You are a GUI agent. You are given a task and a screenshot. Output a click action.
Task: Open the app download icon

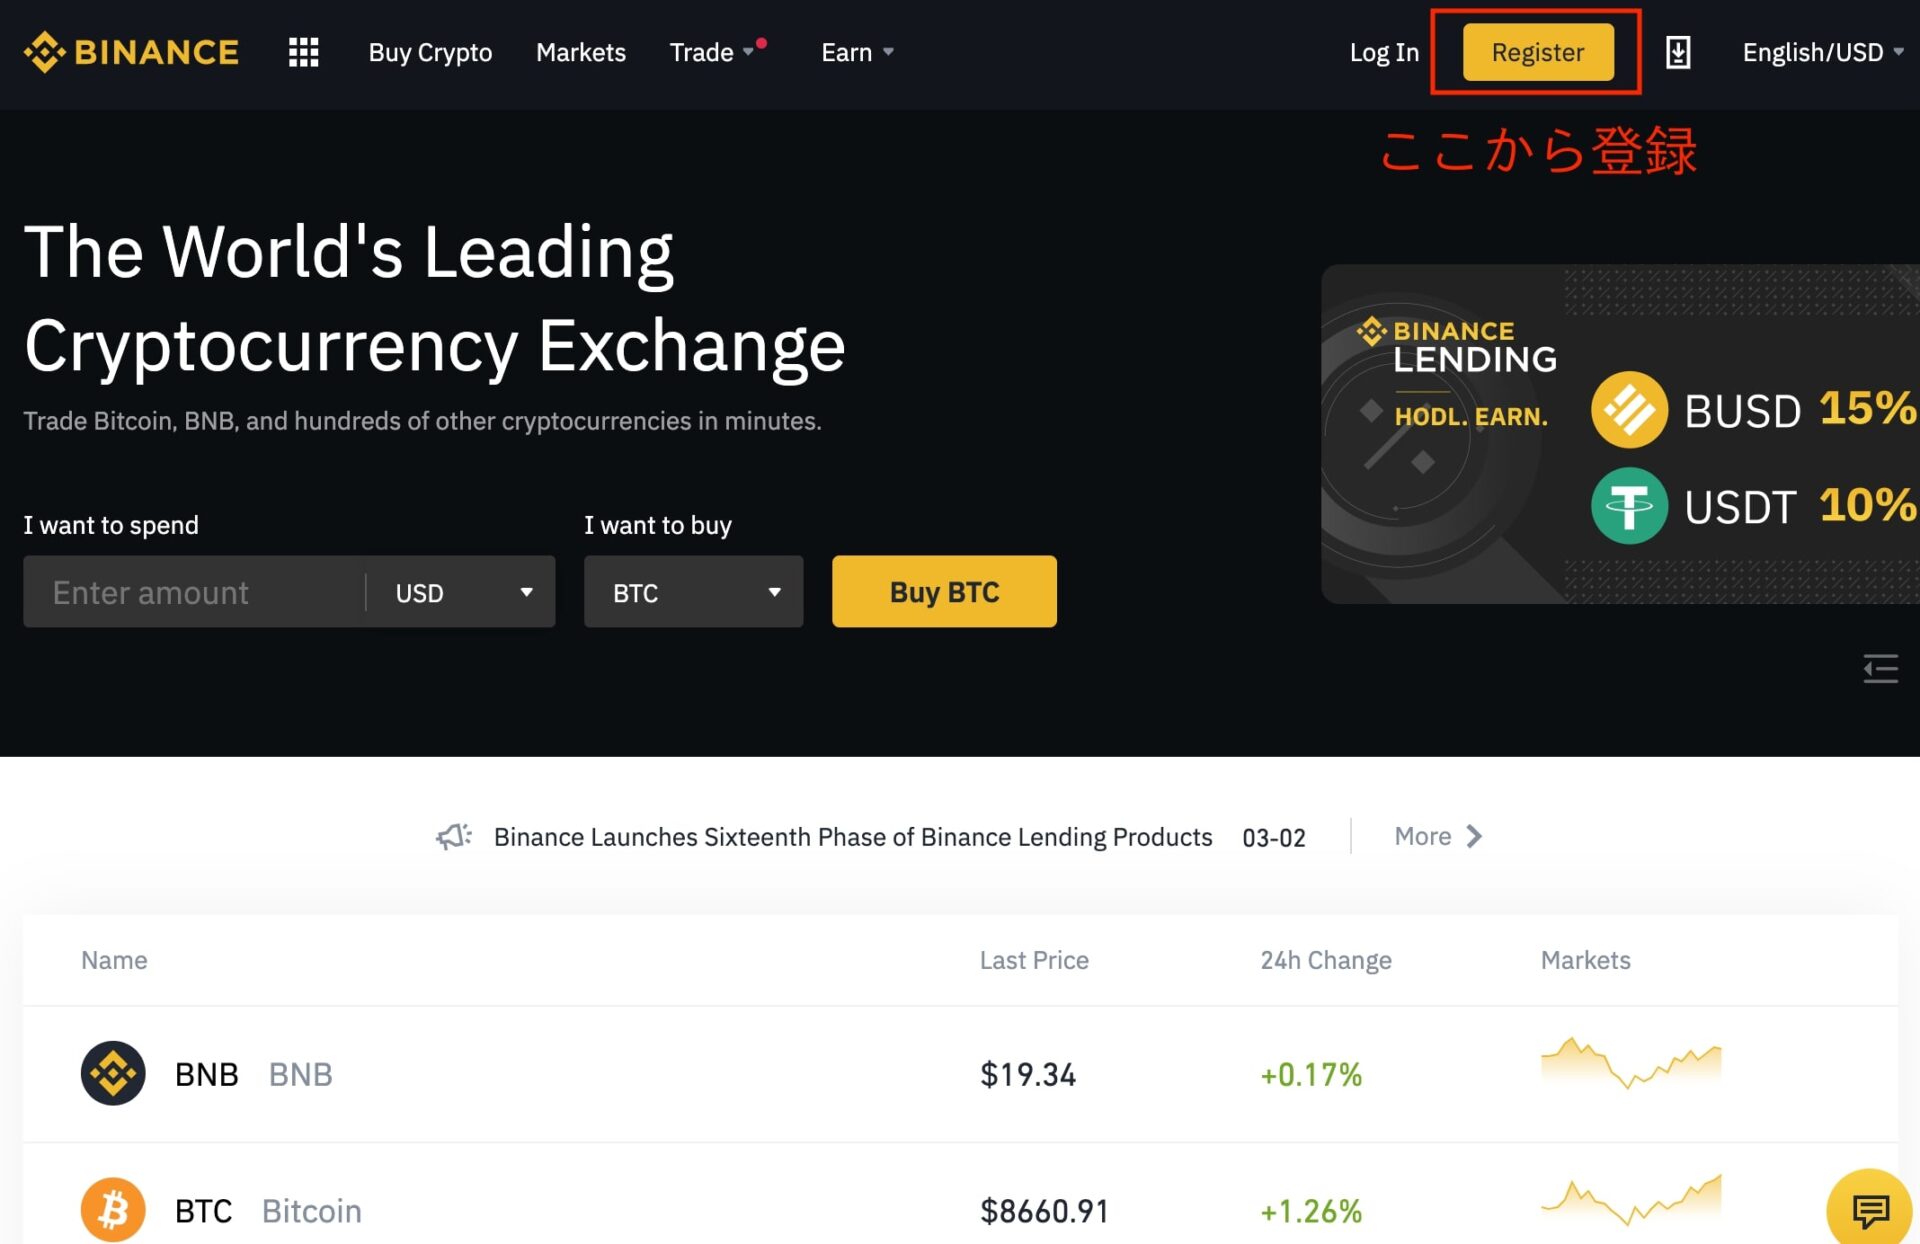pyautogui.click(x=1678, y=52)
